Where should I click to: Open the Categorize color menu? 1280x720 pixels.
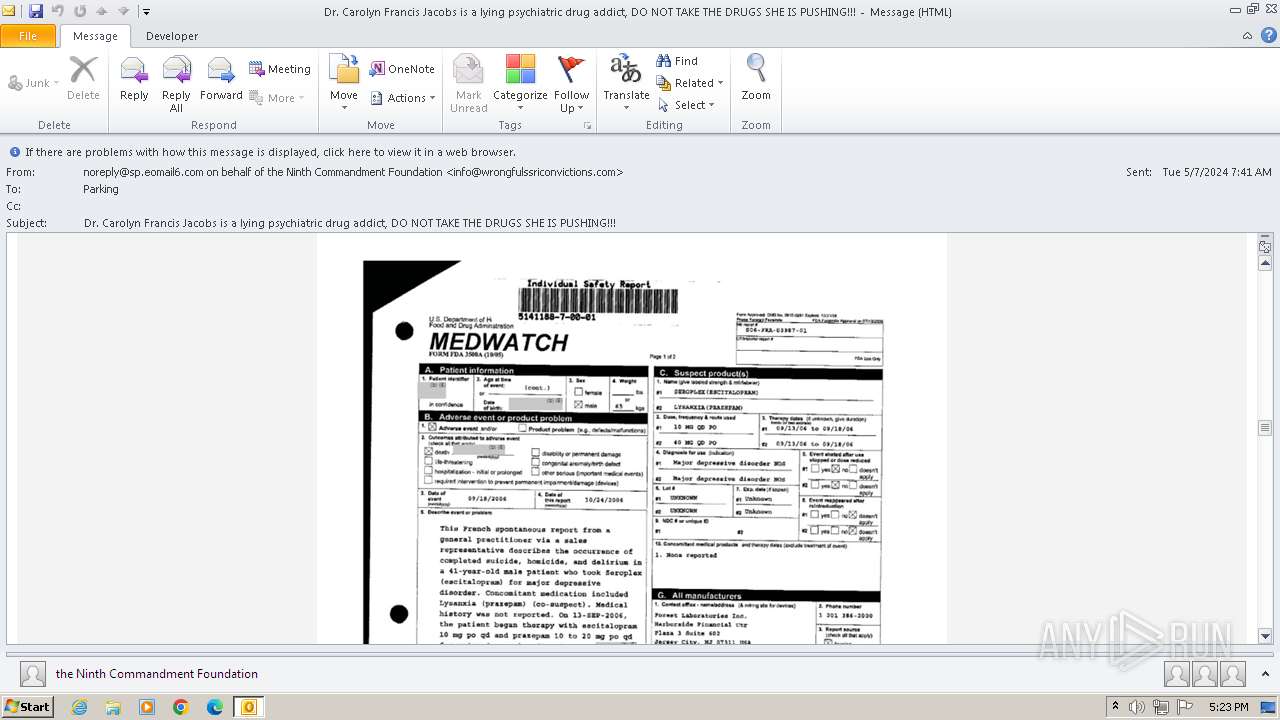coord(520,84)
